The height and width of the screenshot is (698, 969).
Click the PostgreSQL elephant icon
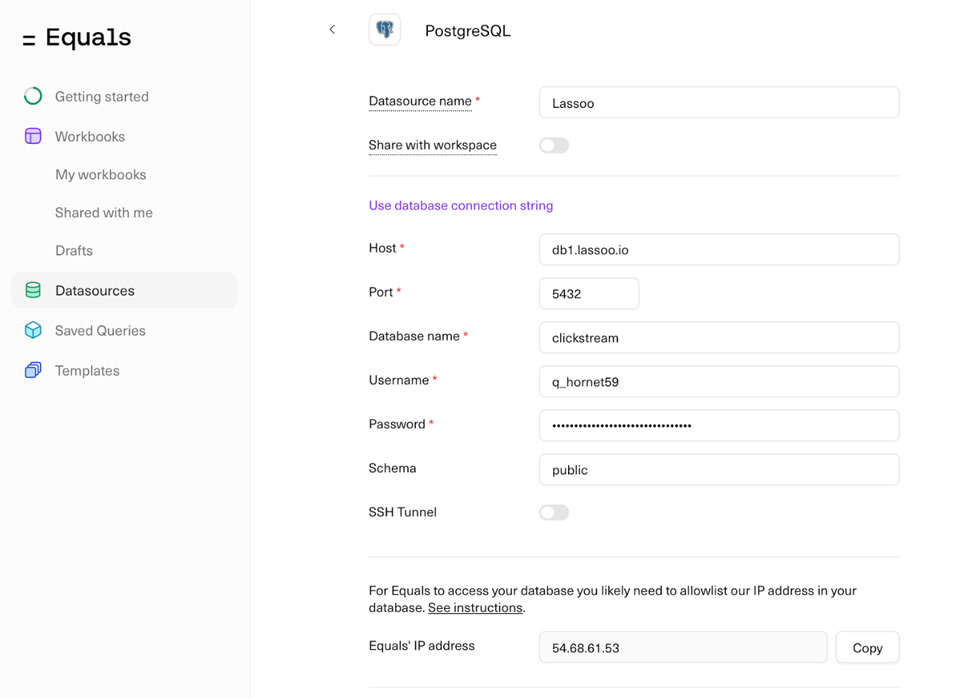[384, 30]
